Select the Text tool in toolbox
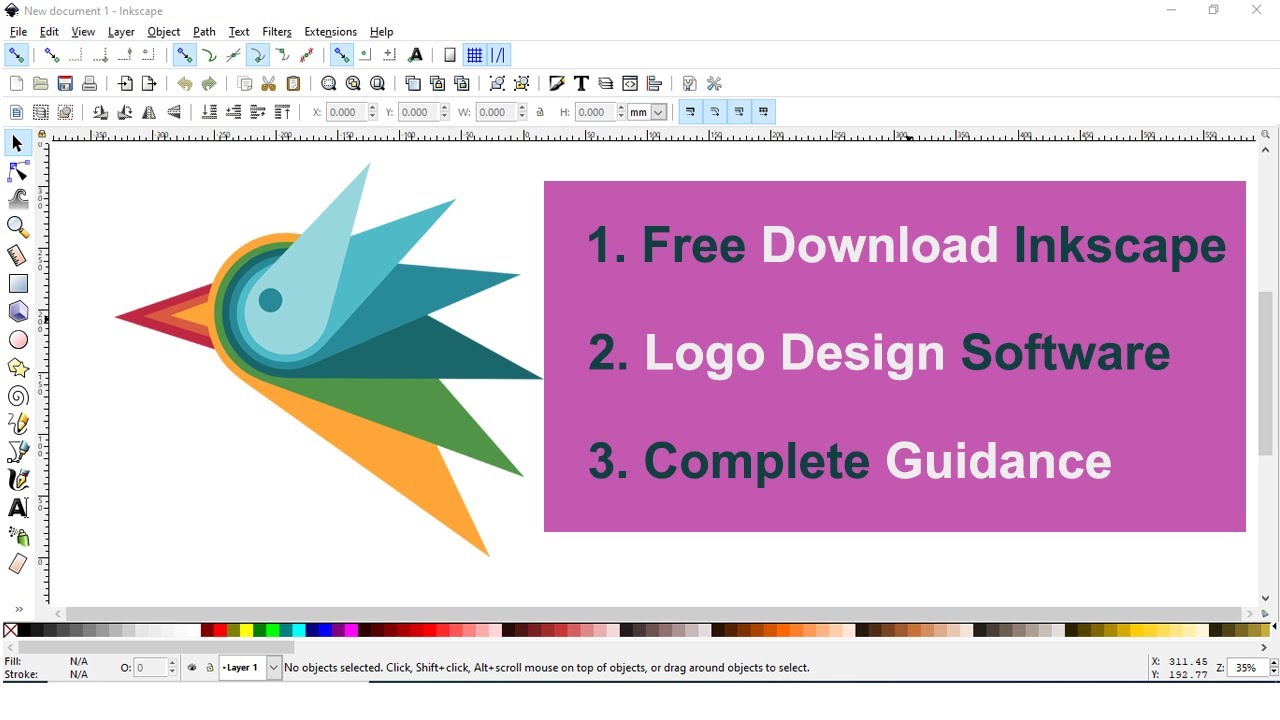1280x720 pixels. point(18,508)
